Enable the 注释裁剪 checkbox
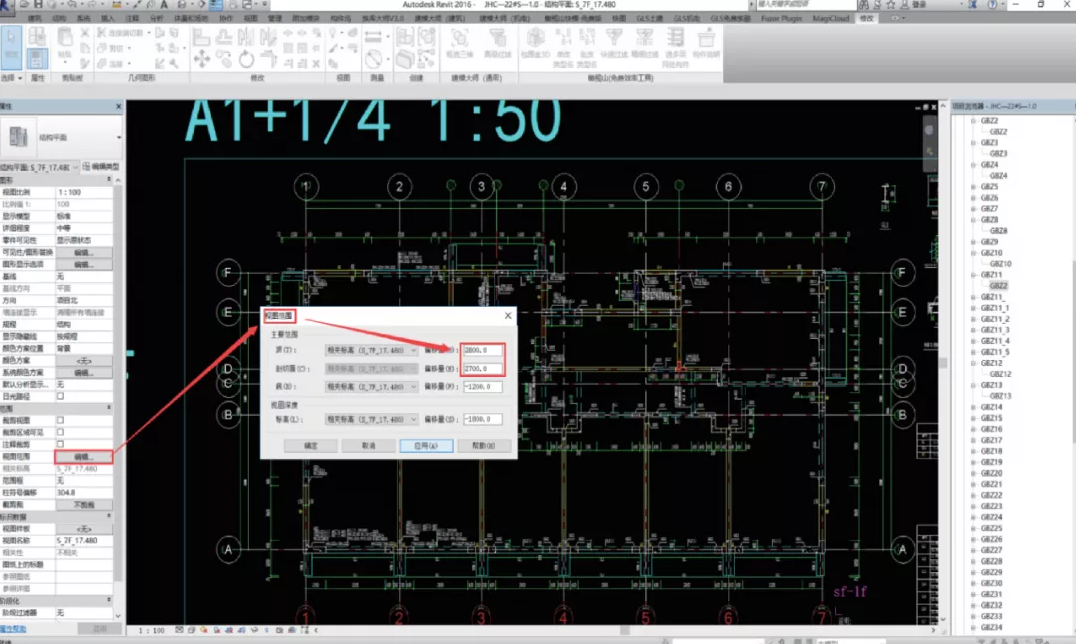 tap(60, 443)
